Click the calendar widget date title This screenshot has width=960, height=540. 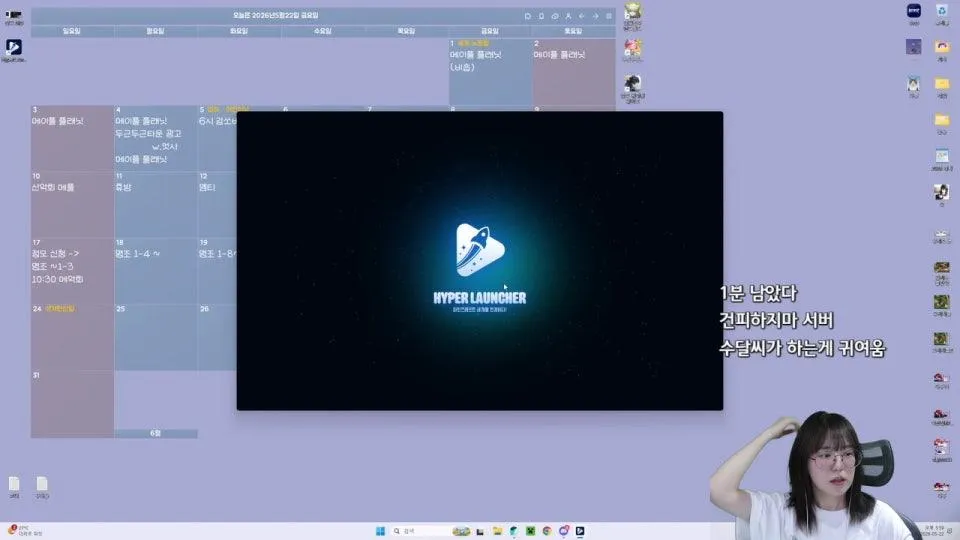pos(276,15)
